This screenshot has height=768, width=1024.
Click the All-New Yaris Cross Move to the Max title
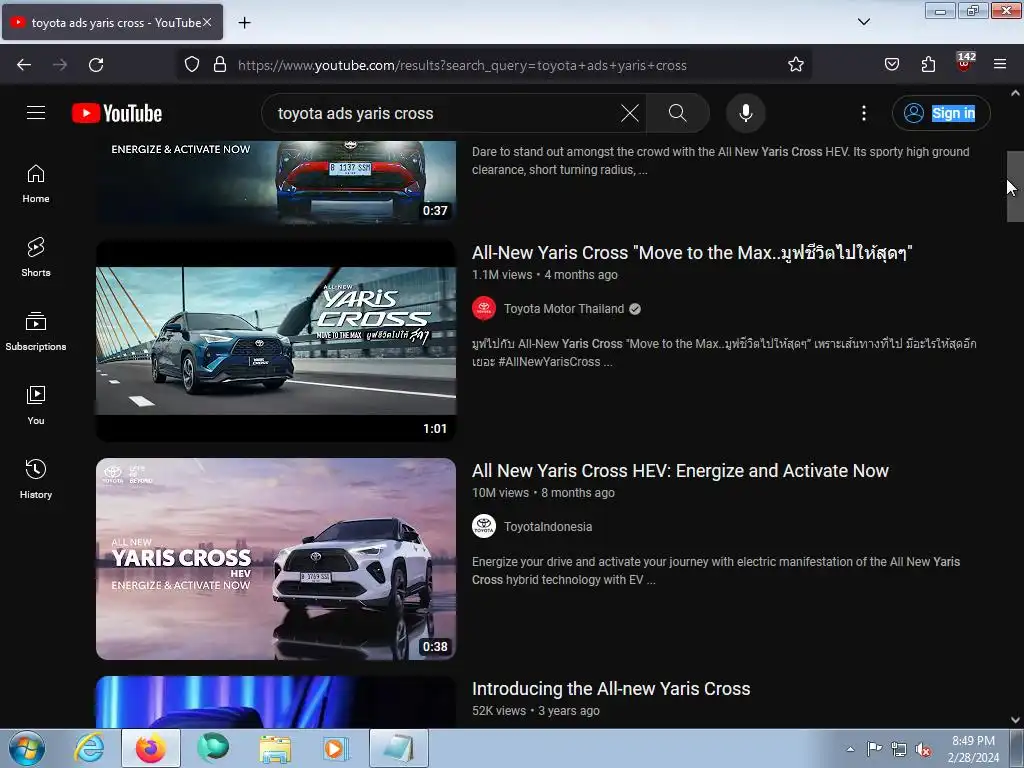tap(692, 253)
